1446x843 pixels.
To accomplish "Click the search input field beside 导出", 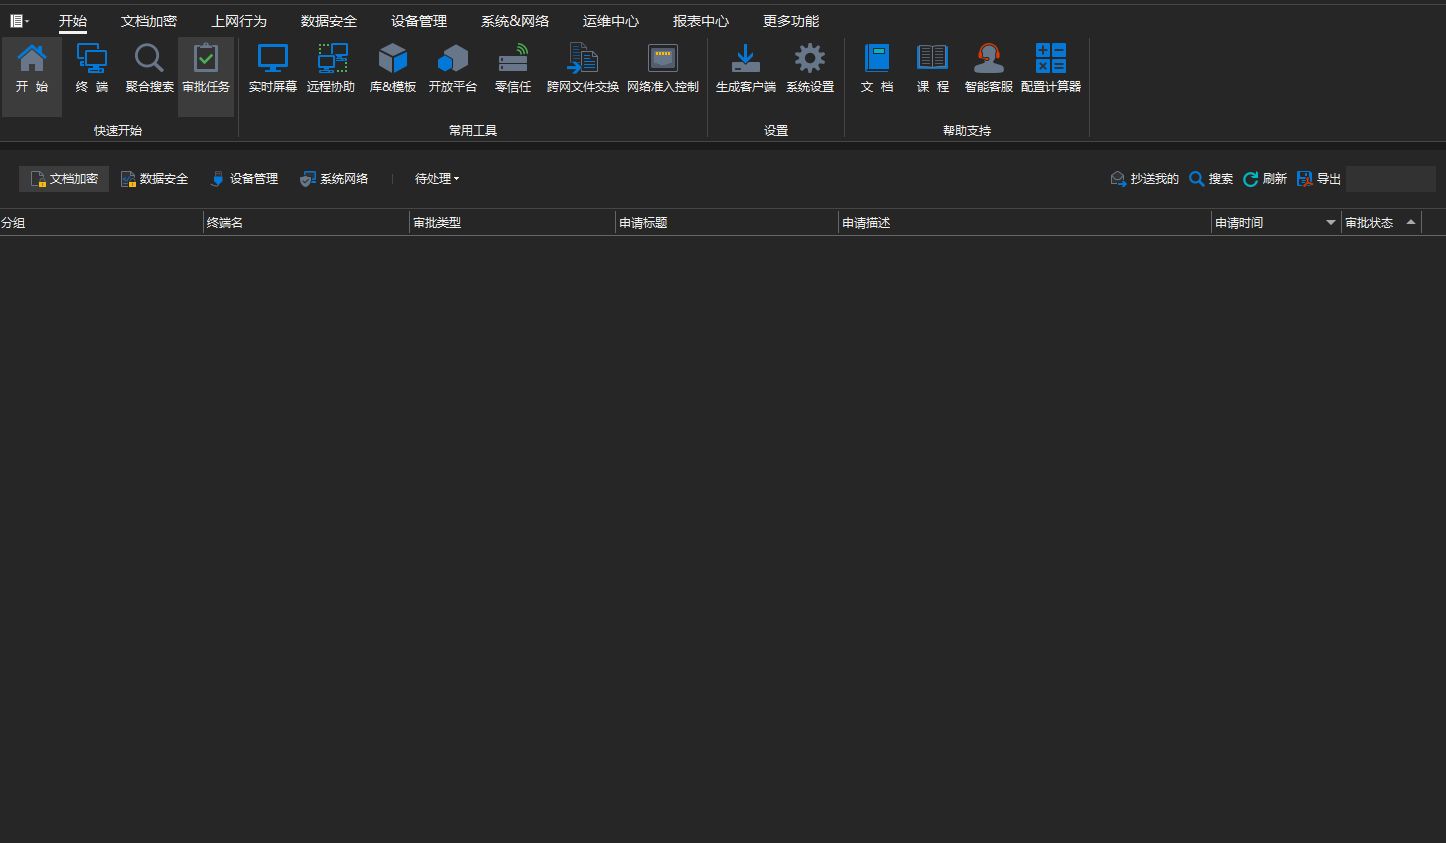I will [1391, 179].
